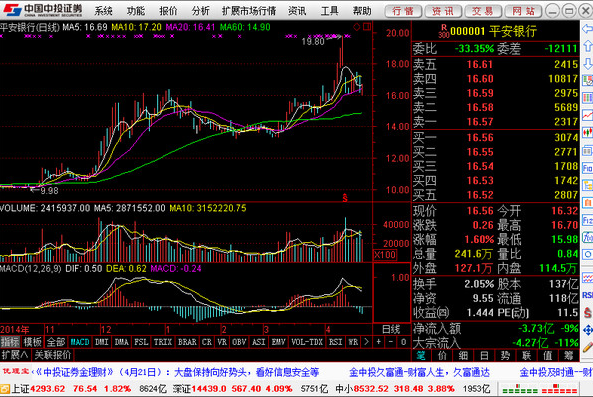
Task: Open the 日线 period selector
Action: point(391,329)
